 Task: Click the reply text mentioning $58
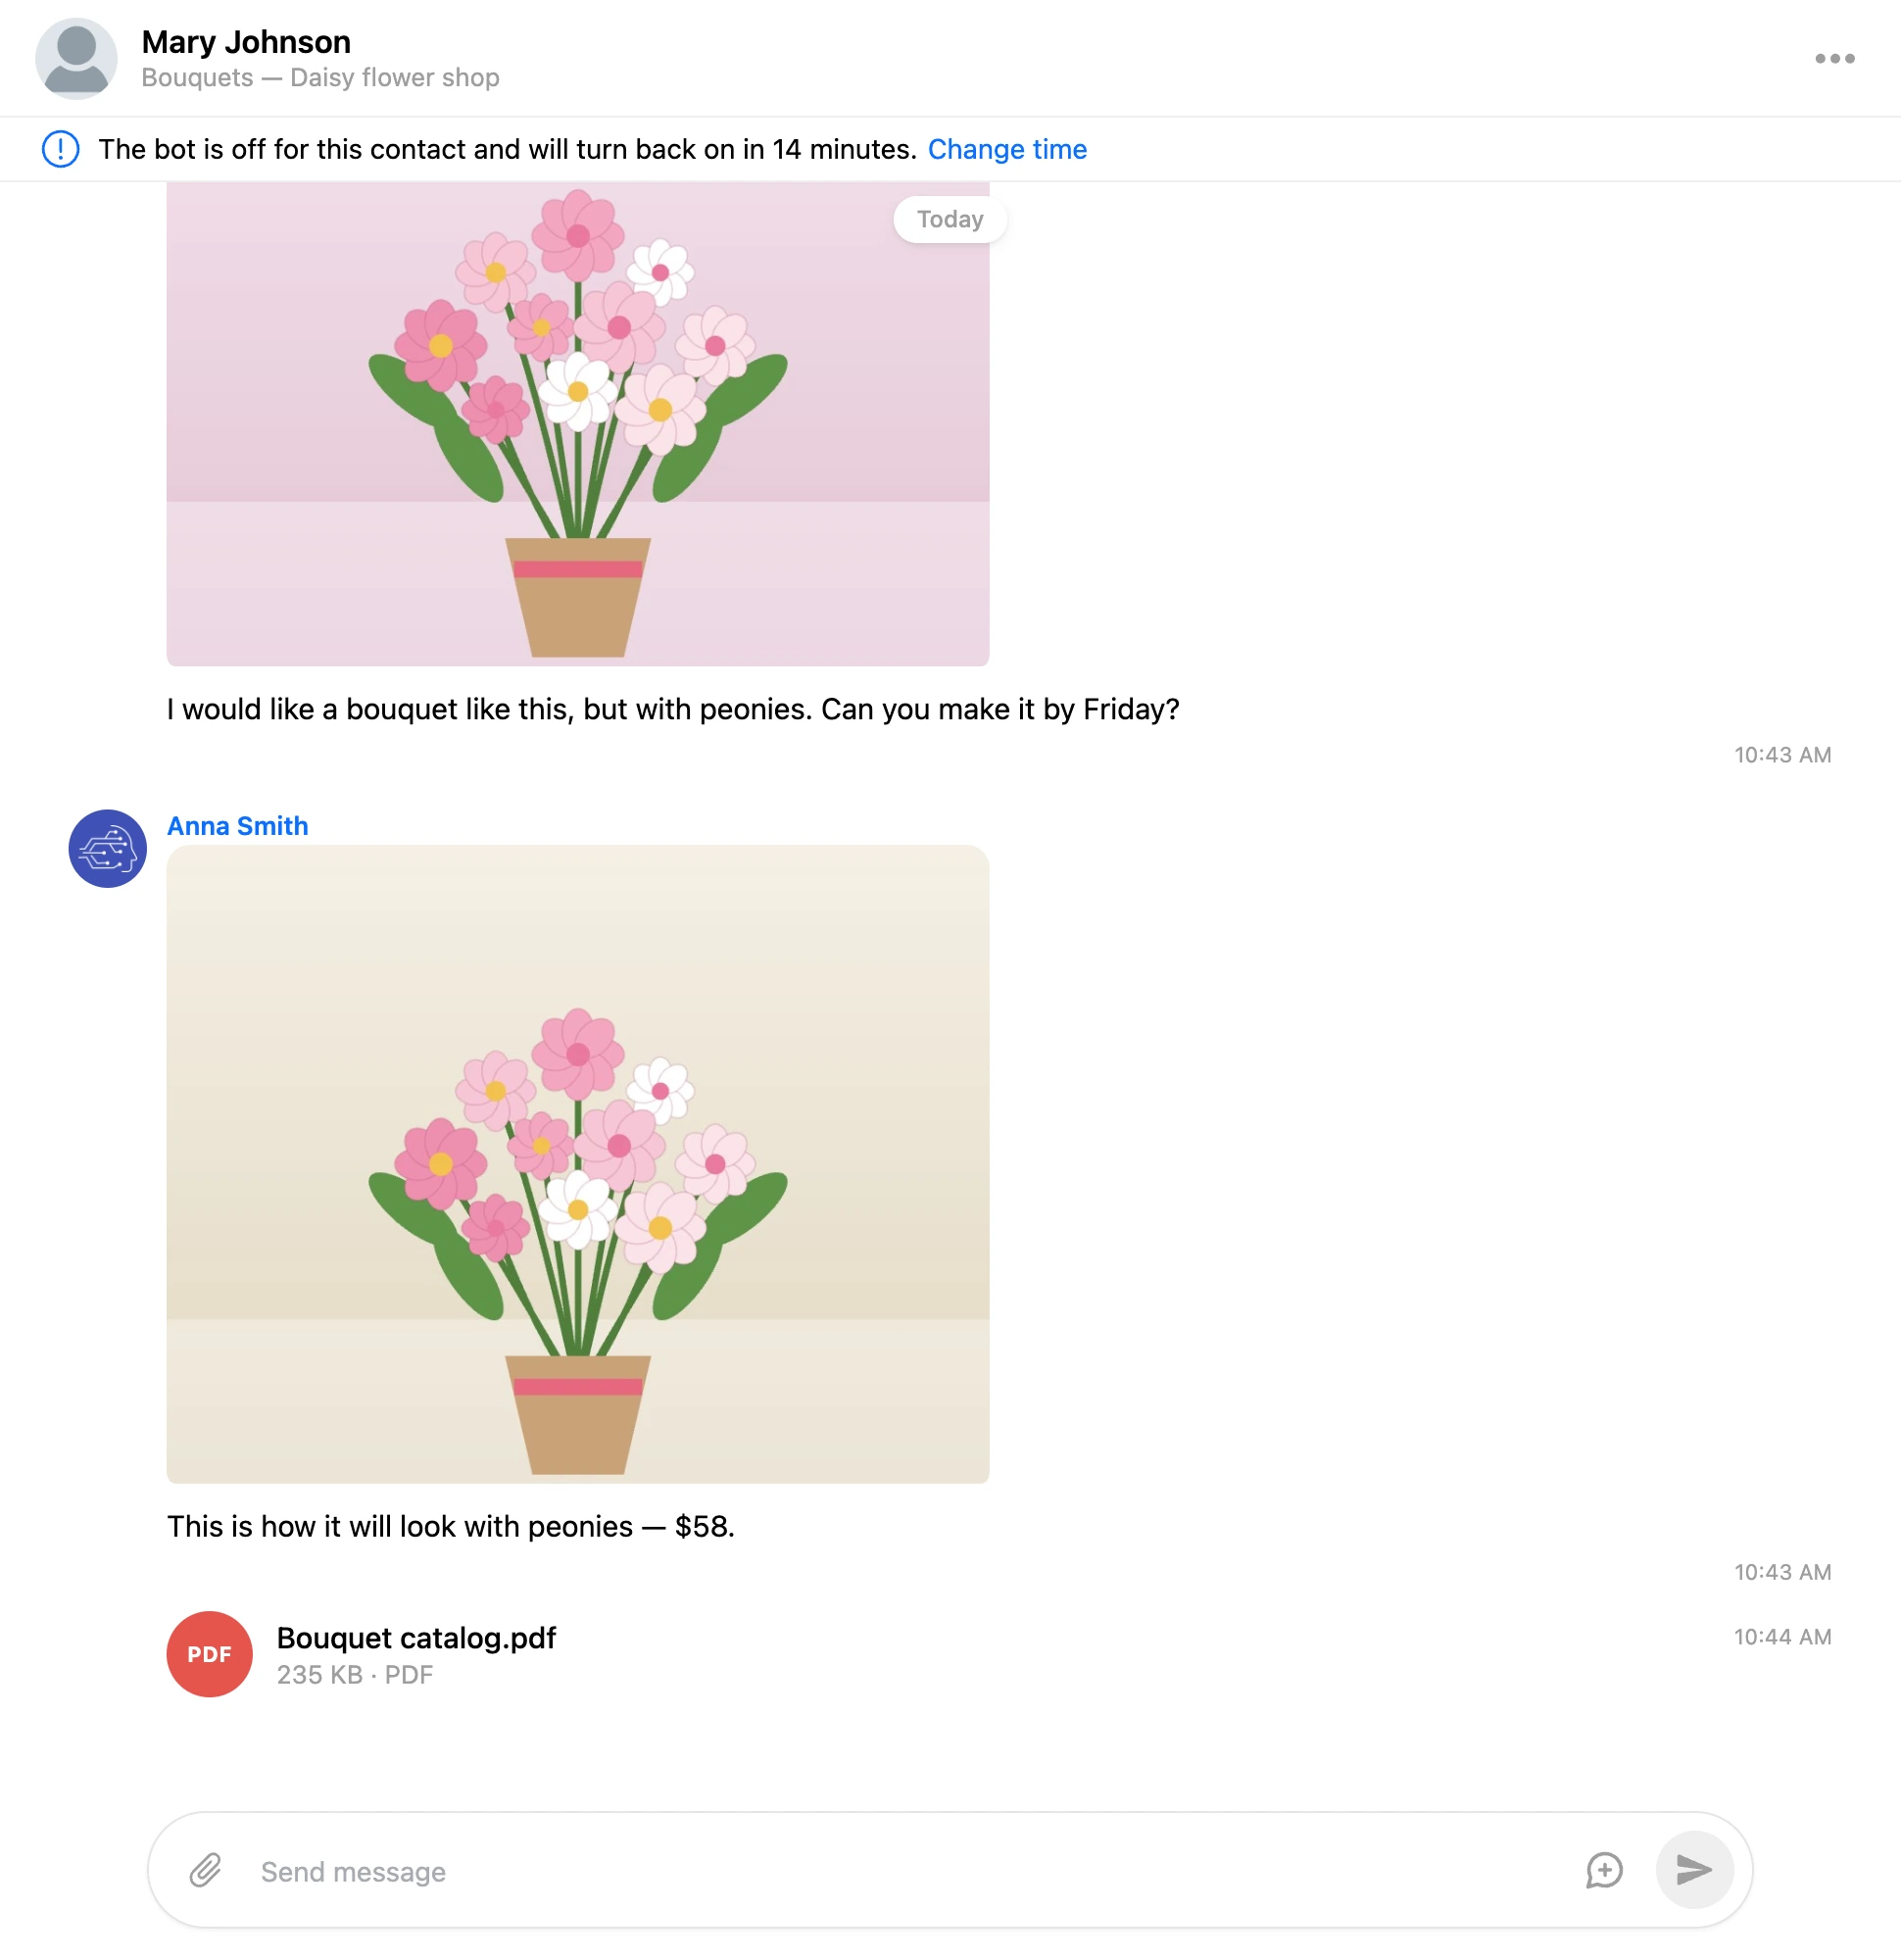pos(451,1526)
